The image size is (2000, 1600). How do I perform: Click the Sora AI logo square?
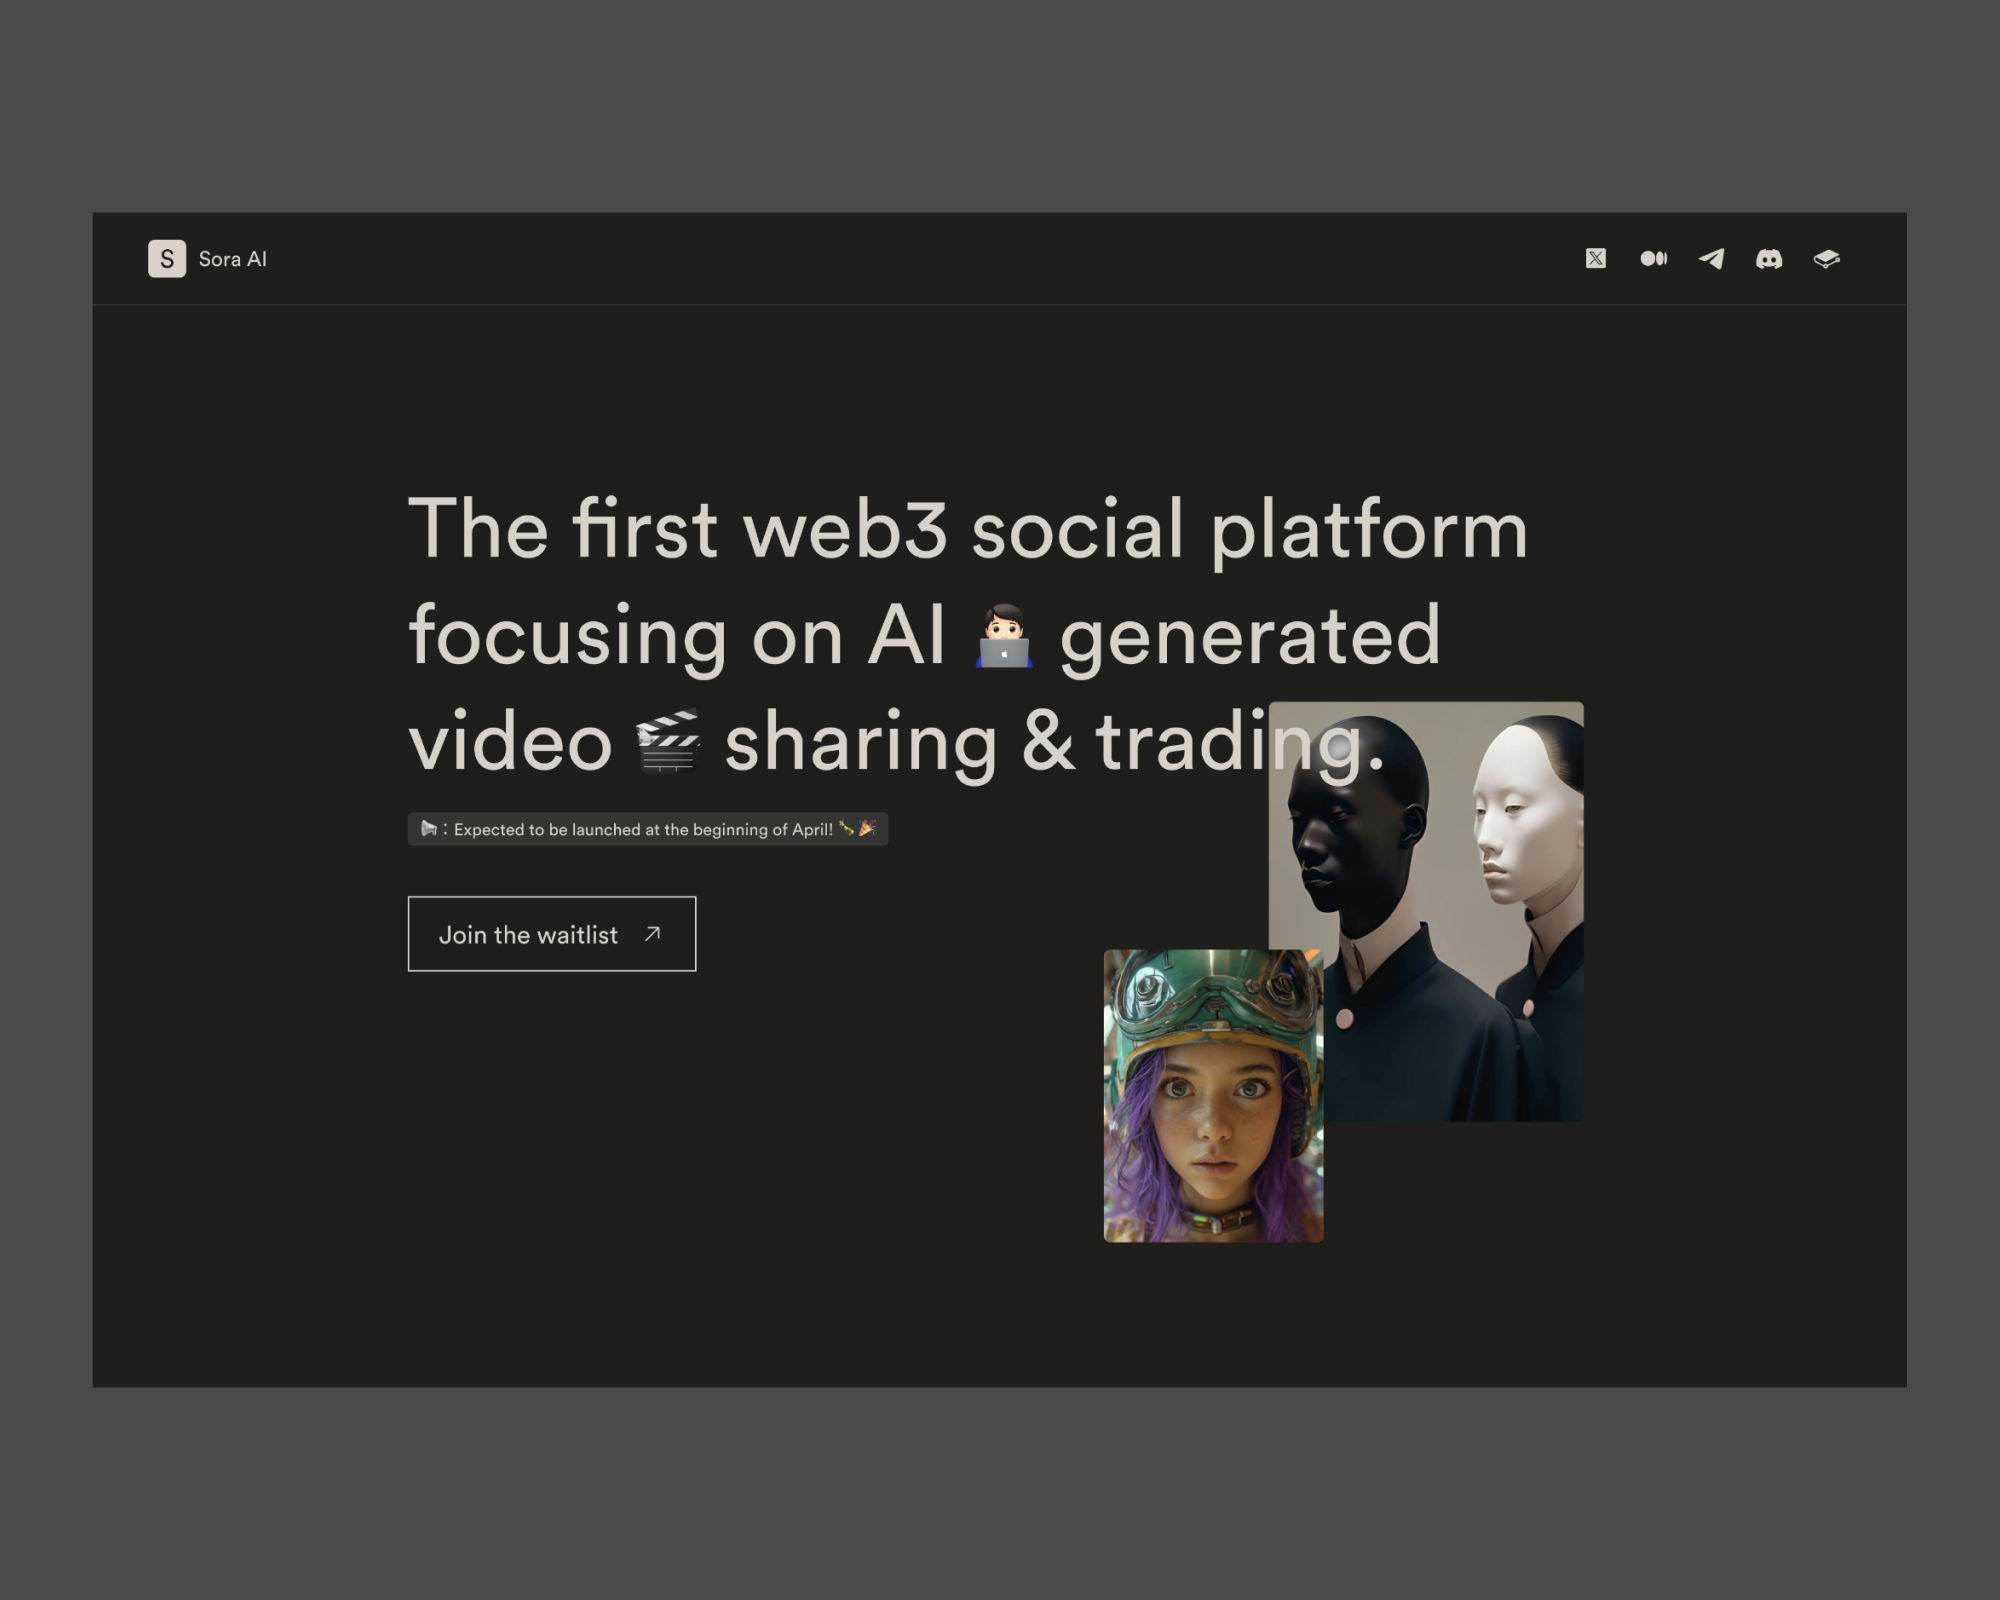click(168, 259)
